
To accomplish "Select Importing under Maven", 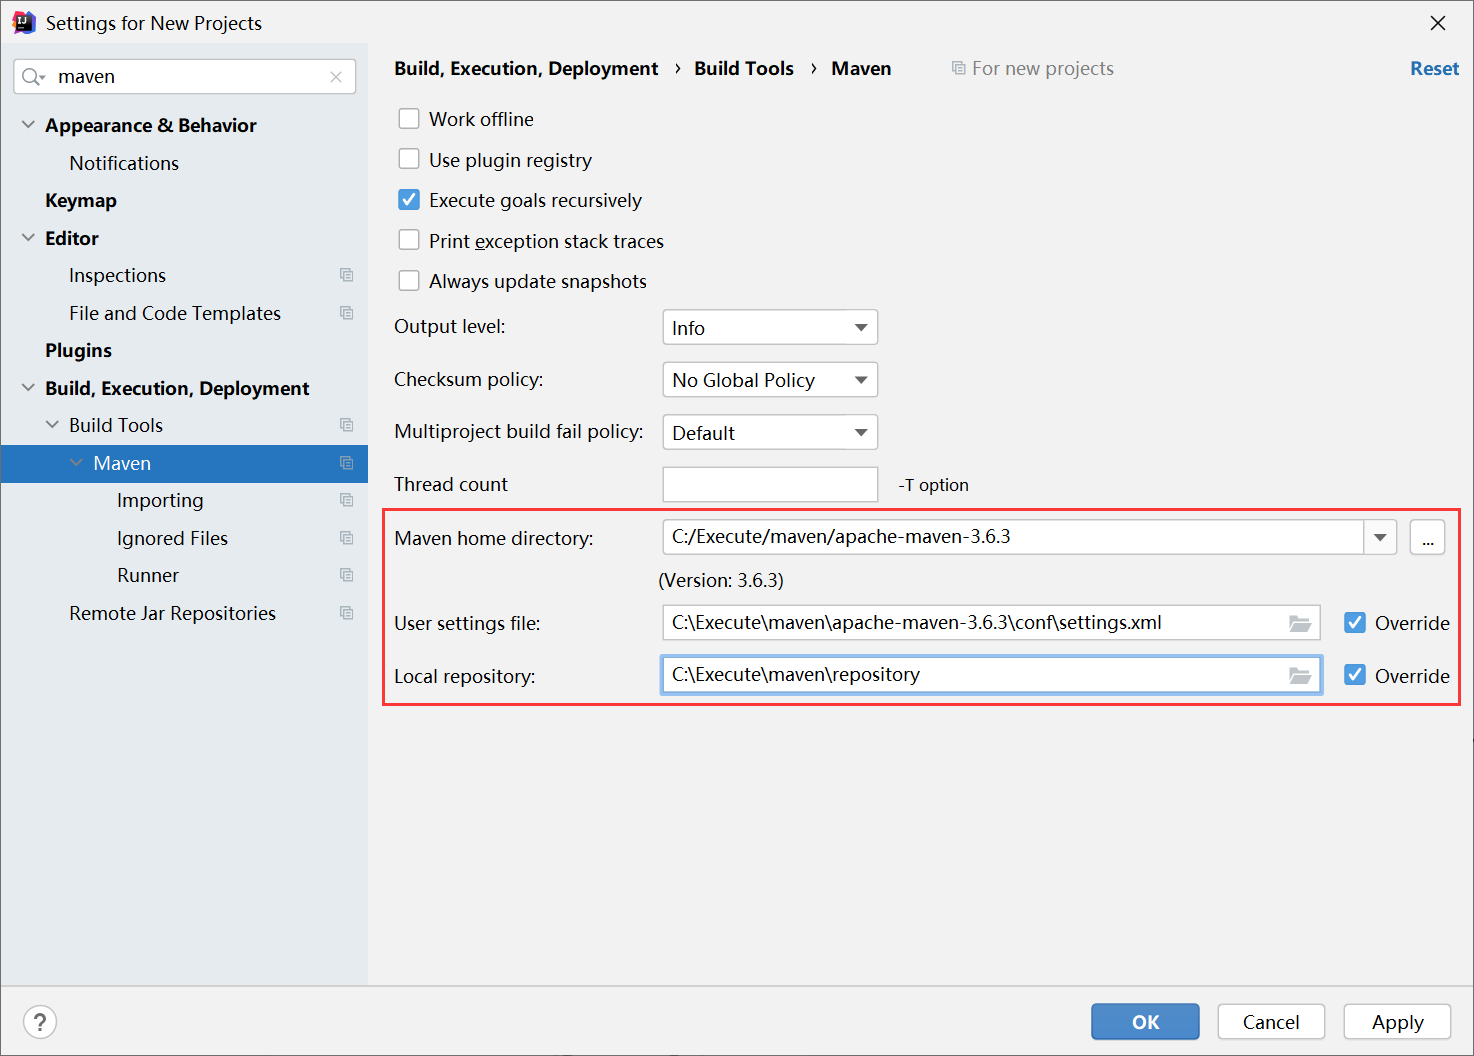I will tap(160, 501).
